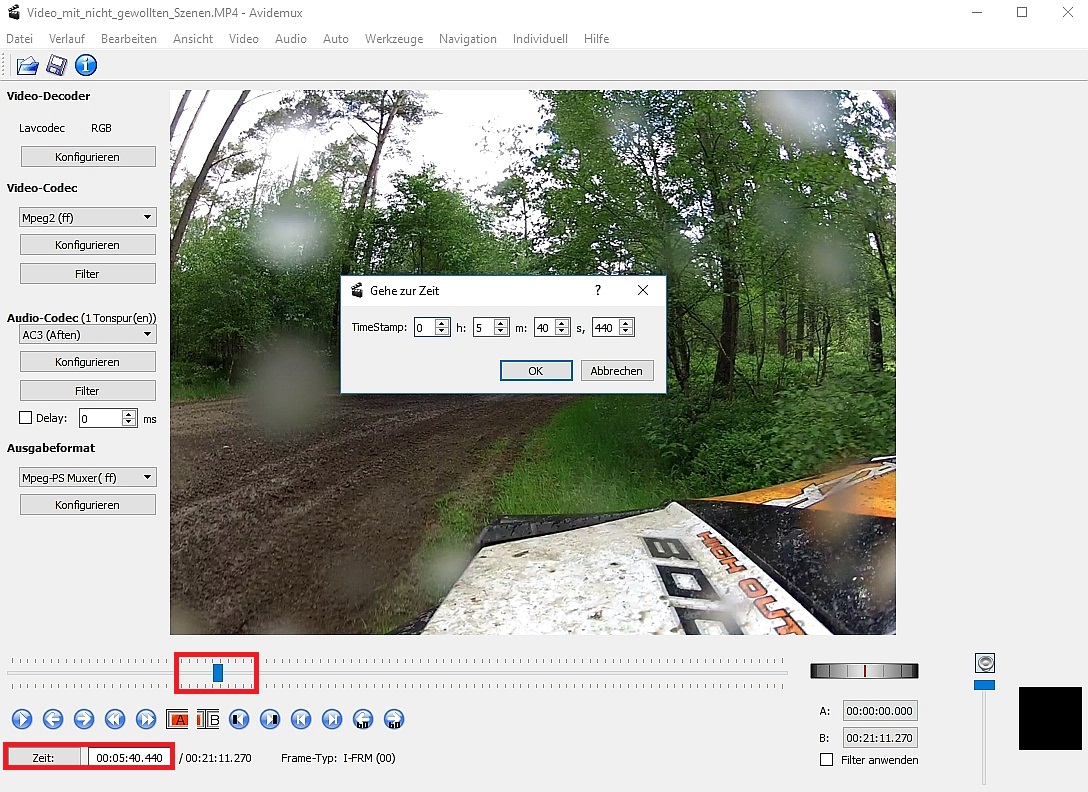The image size is (1088, 792).
Task: Show file information with the info icon
Action: pos(86,66)
